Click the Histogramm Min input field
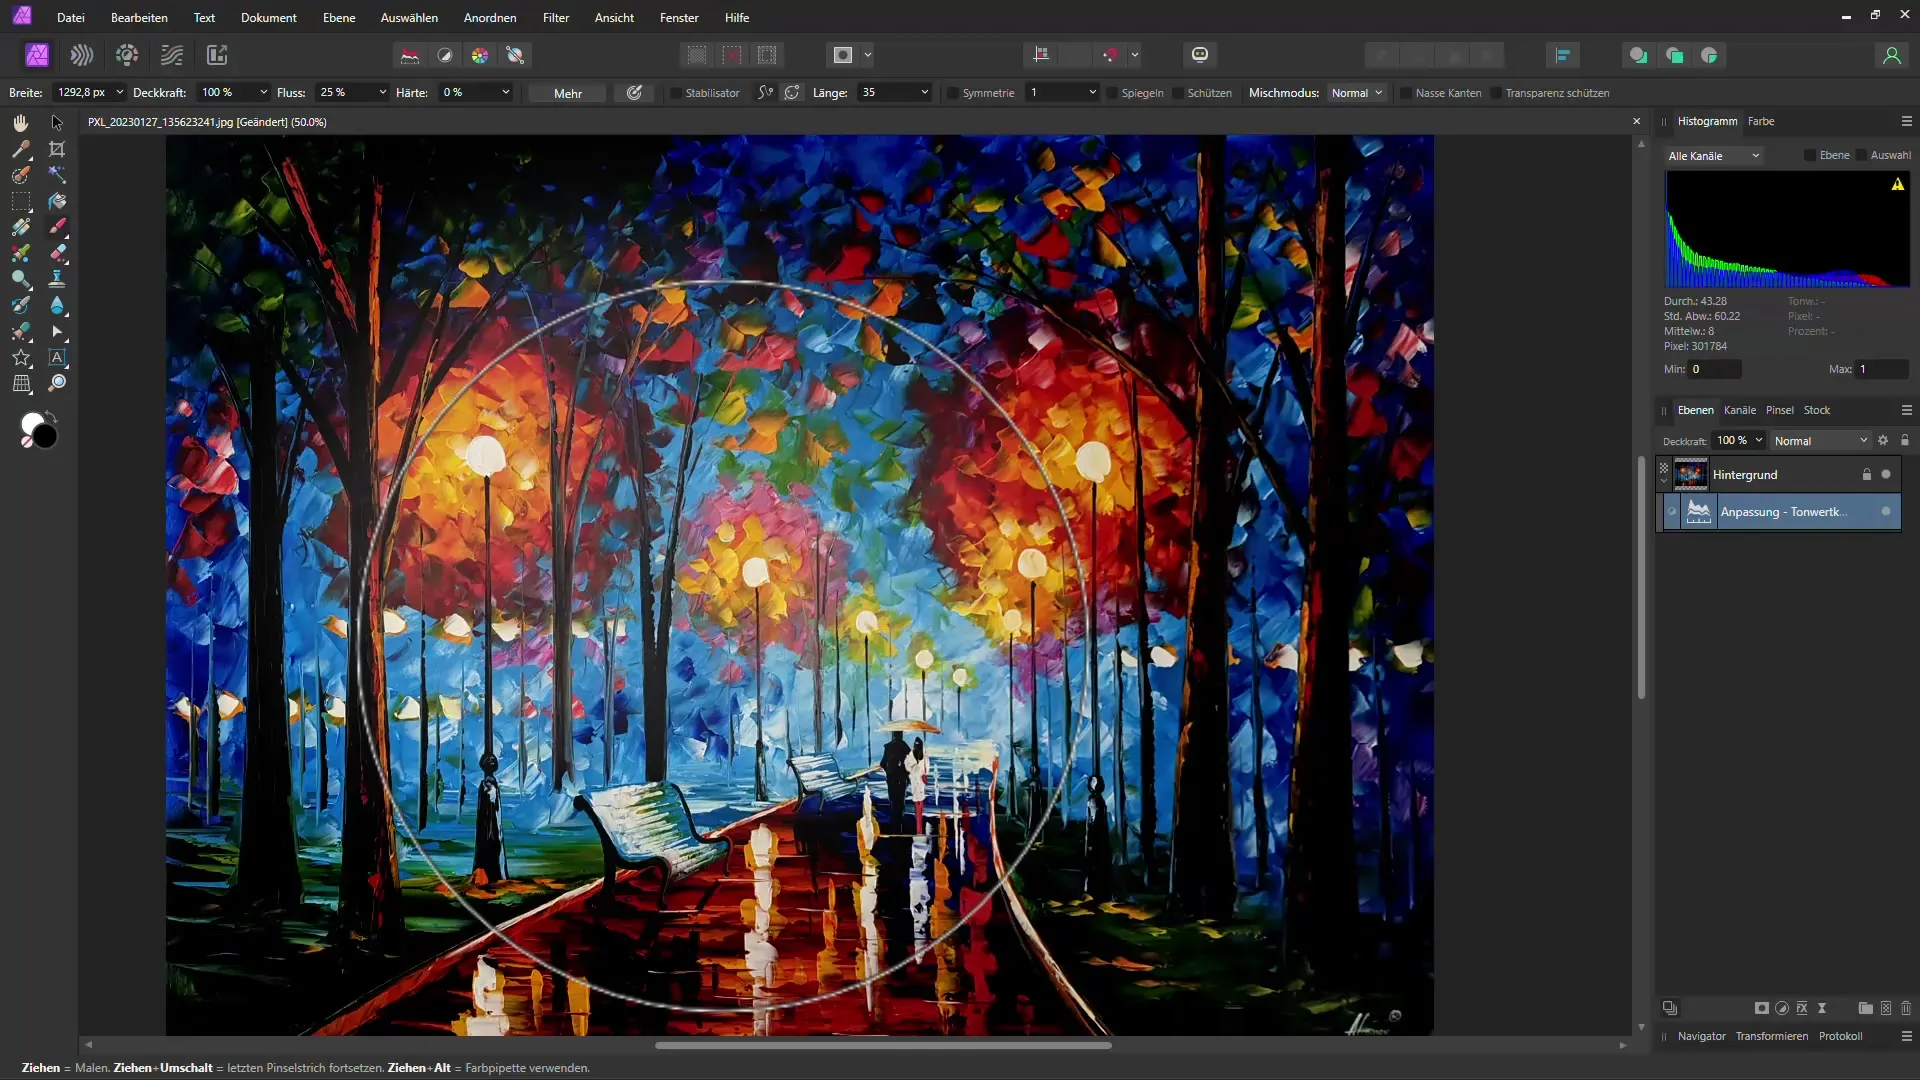Image resolution: width=1920 pixels, height=1080 pixels. tap(1715, 369)
